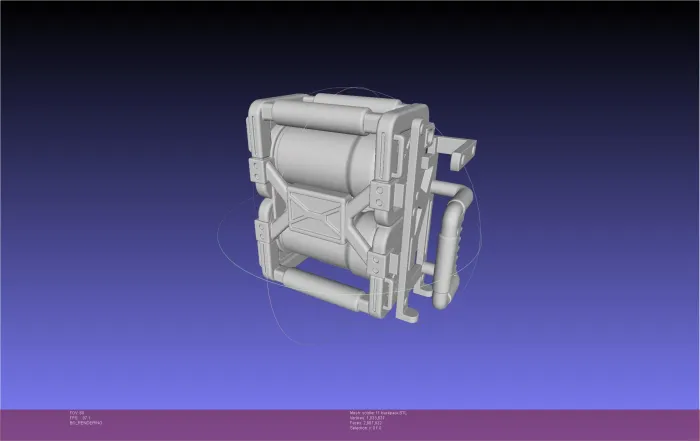Screen dimensions: 700x441
Task: Click the BO_RENDERING label in the status bar
Action: (x=86, y=423)
